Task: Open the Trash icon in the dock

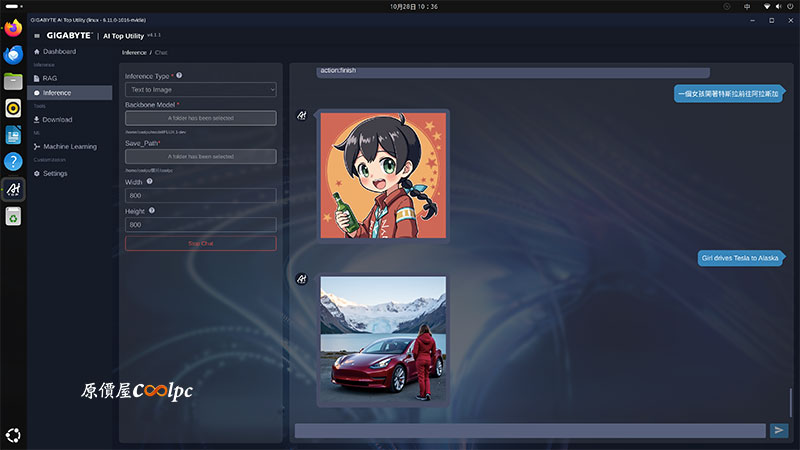Action: coord(13,216)
